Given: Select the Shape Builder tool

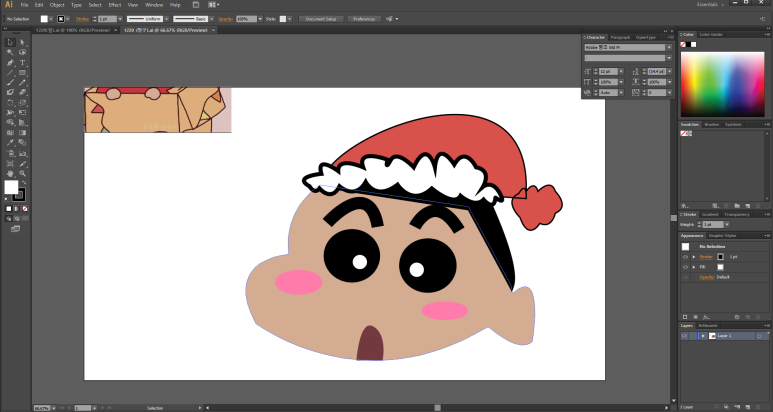Looking at the screenshot, I should point(10,123).
